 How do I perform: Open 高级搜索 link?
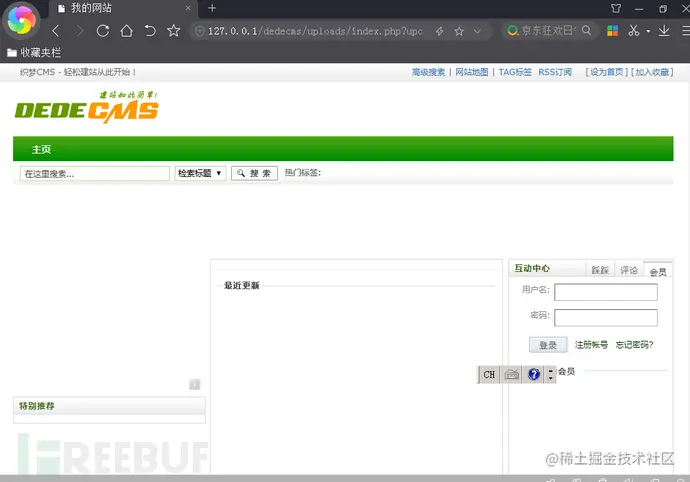428,72
